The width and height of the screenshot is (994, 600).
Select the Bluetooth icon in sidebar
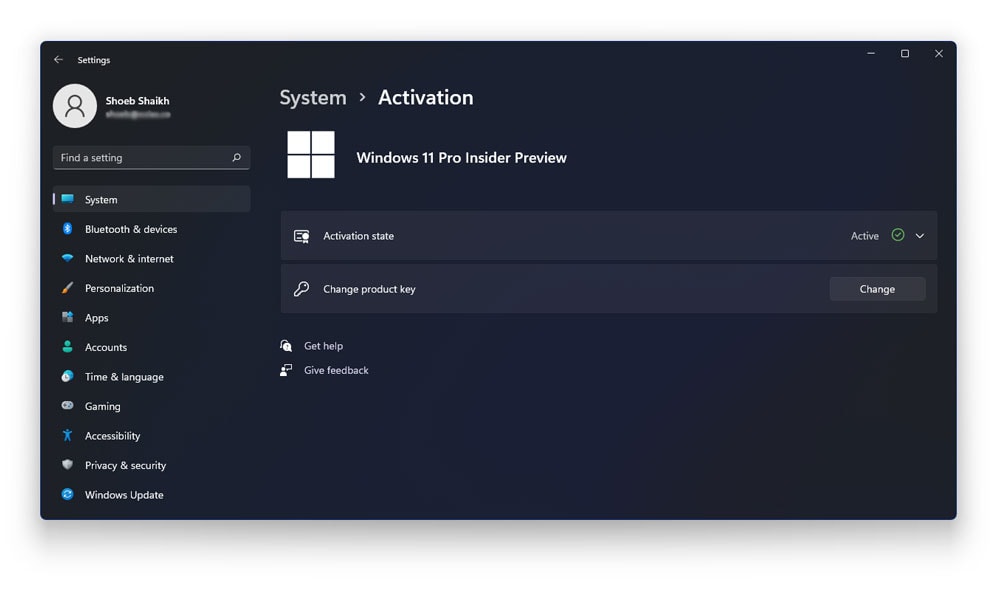pos(67,229)
